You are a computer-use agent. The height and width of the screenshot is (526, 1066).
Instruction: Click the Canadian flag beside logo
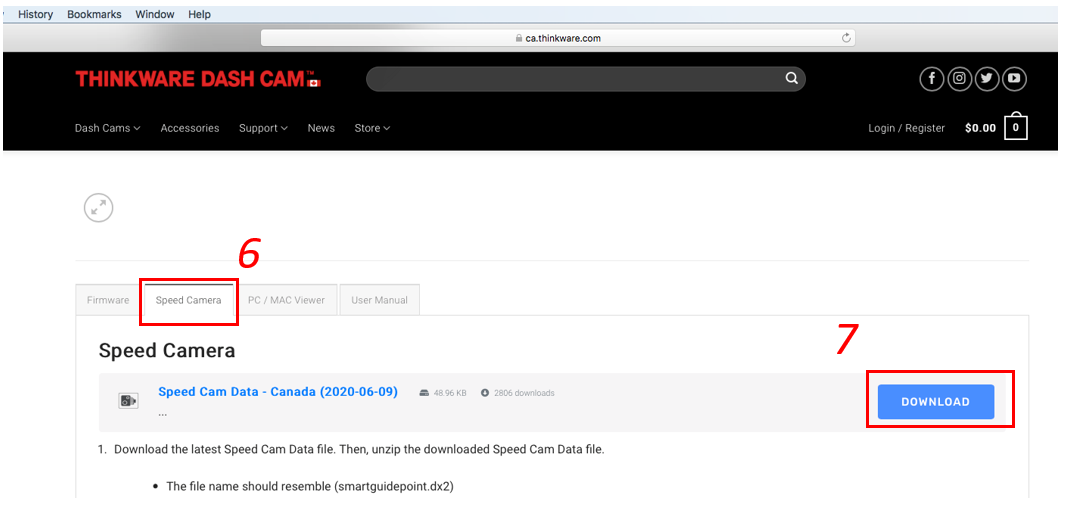click(x=314, y=84)
